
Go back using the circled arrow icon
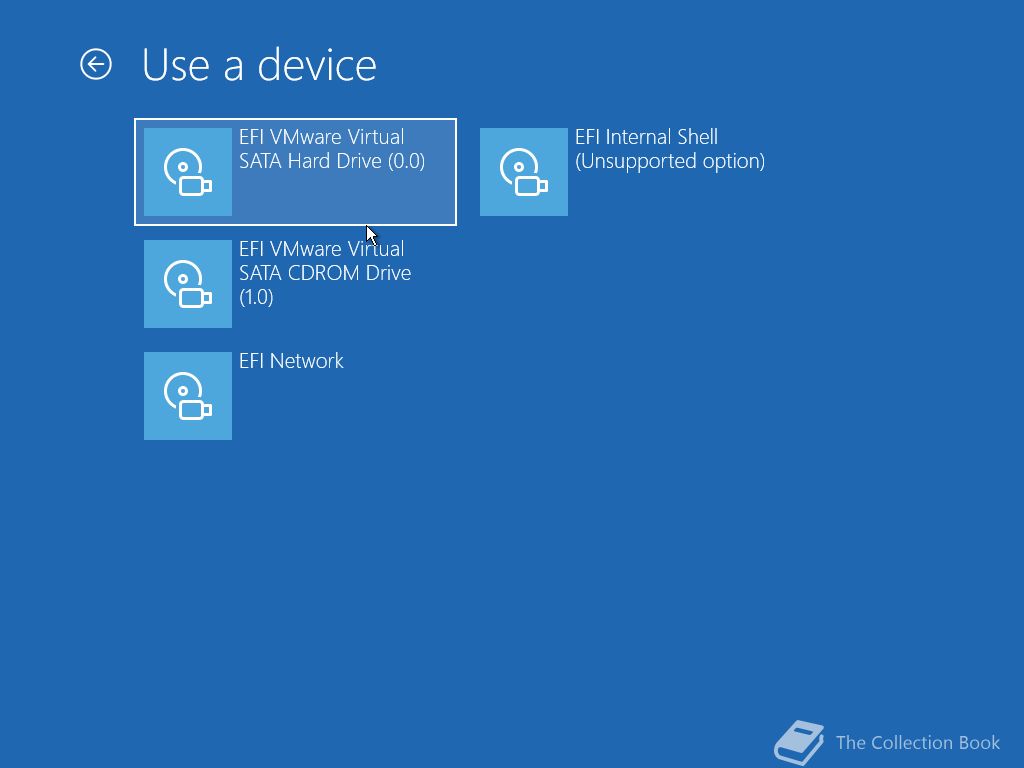click(96, 65)
